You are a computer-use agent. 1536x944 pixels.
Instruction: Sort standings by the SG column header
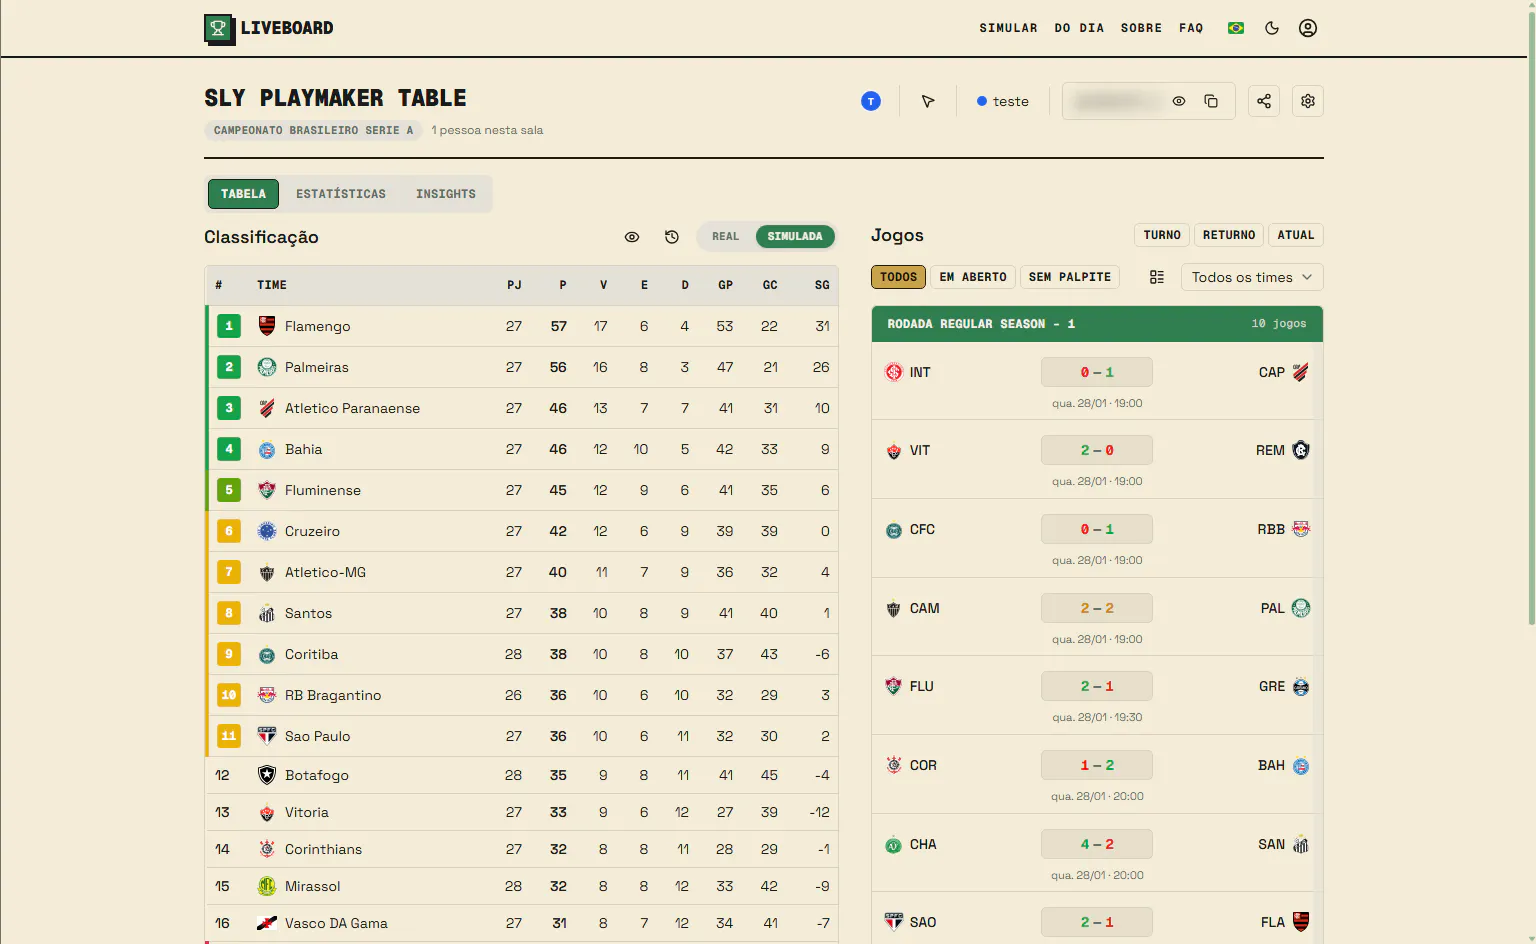822,285
